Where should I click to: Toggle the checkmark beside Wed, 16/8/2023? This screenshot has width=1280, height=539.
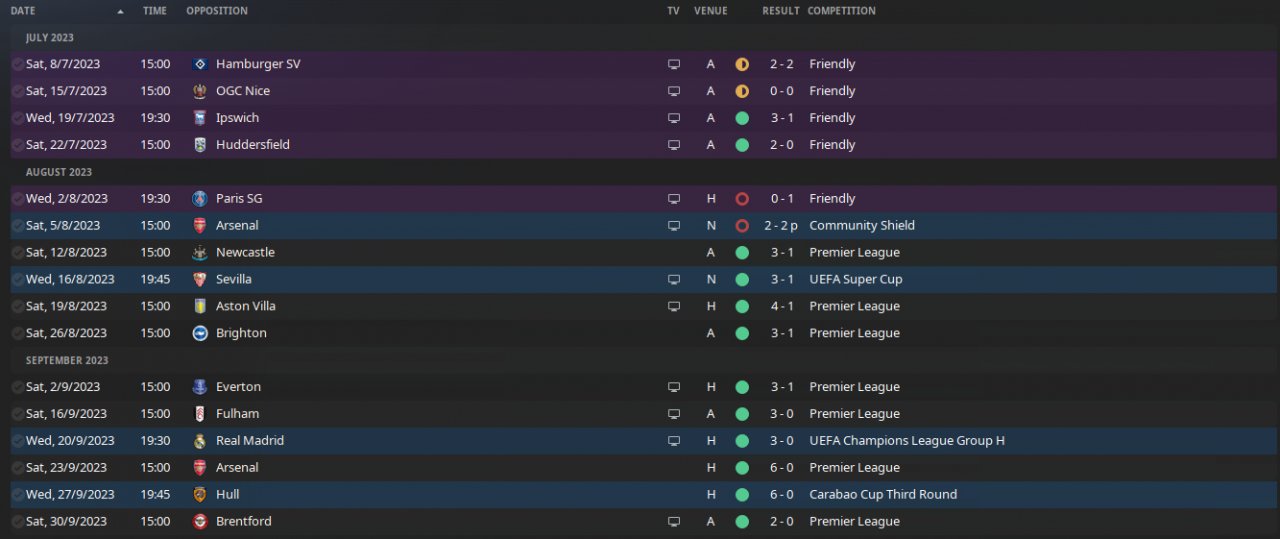[x=17, y=280]
